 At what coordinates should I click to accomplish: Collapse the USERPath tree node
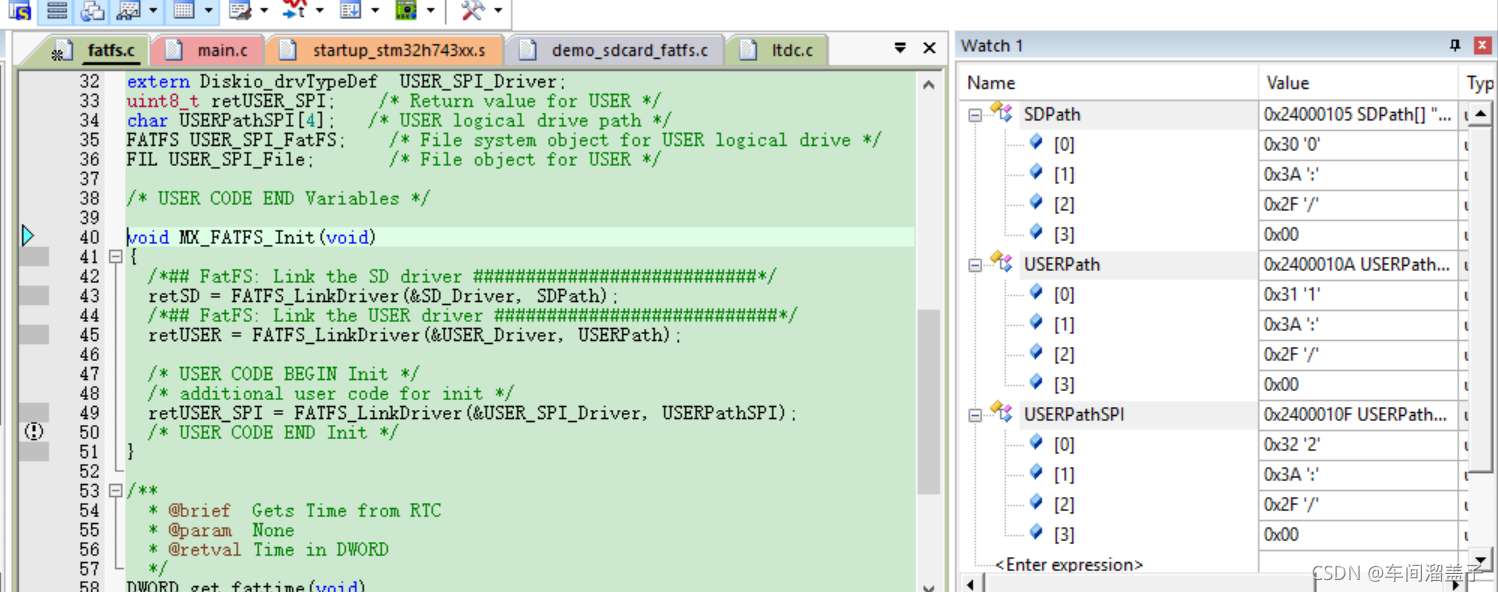pyautogui.click(x=975, y=265)
